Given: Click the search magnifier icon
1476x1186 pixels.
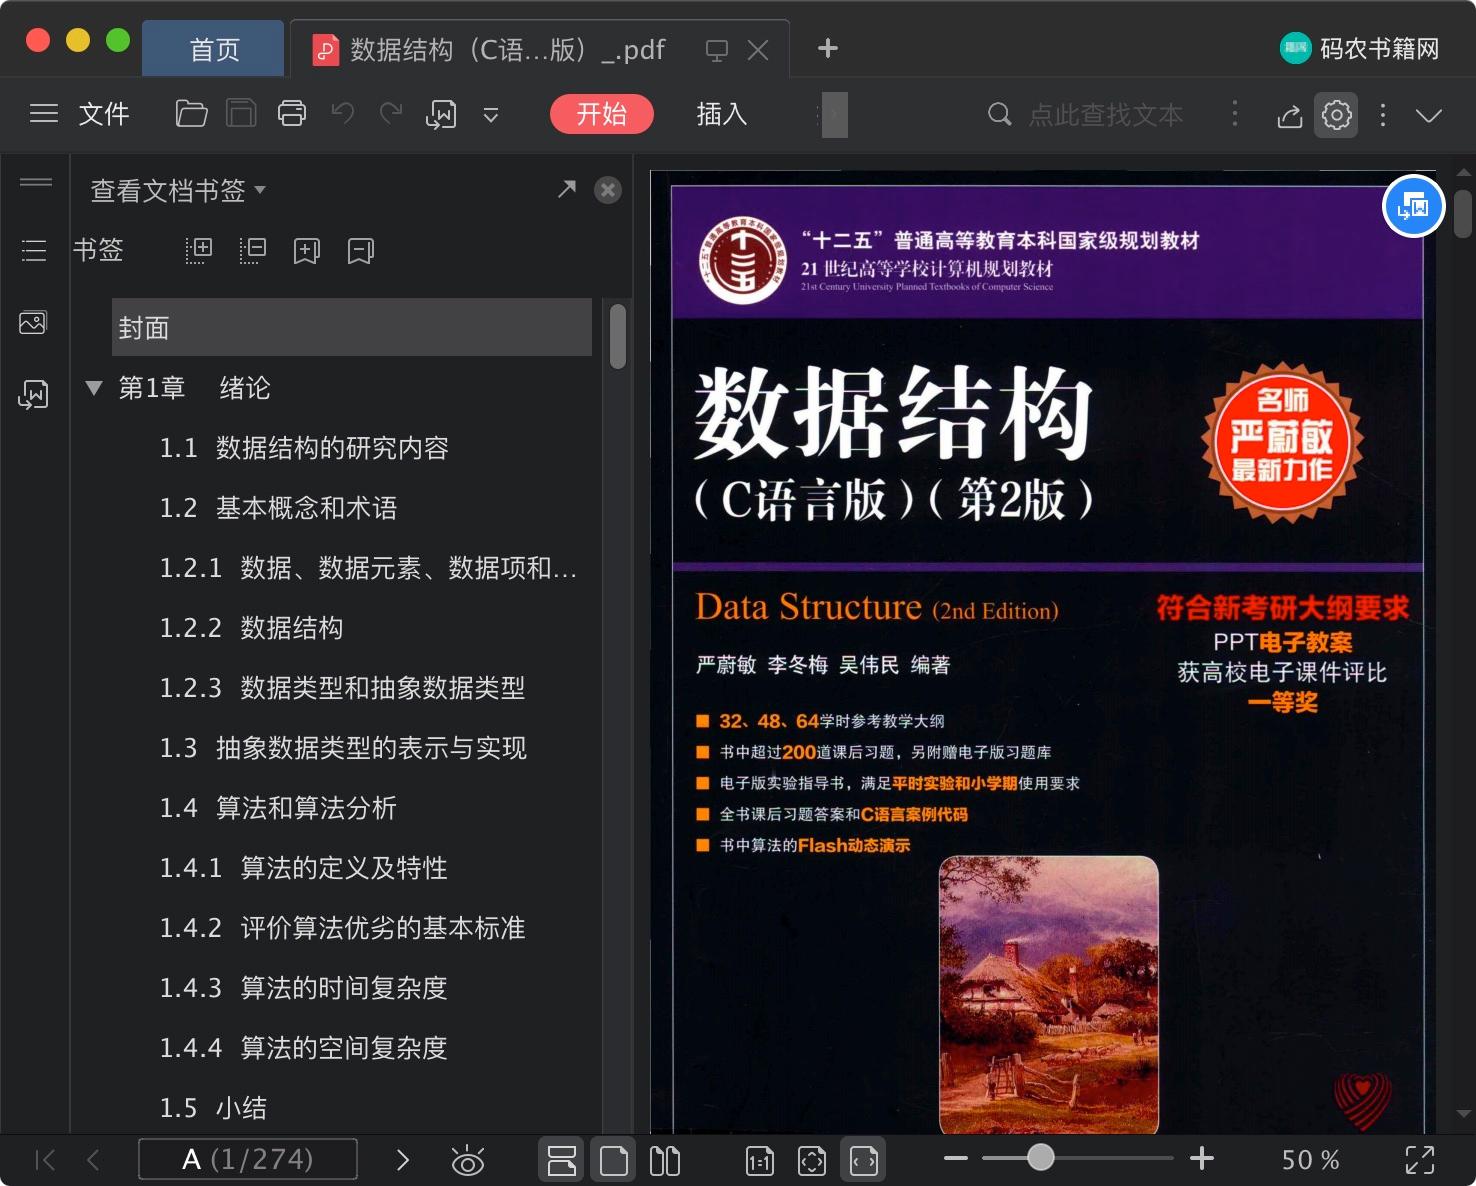Looking at the screenshot, I should tap(999, 115).
